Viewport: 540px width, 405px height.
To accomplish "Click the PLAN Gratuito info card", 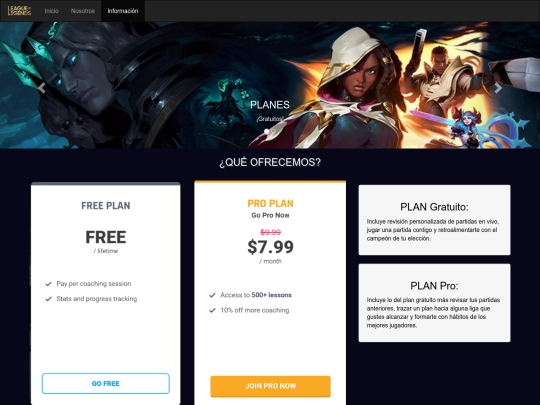I will pyautogui.click(x=434, y=220).
